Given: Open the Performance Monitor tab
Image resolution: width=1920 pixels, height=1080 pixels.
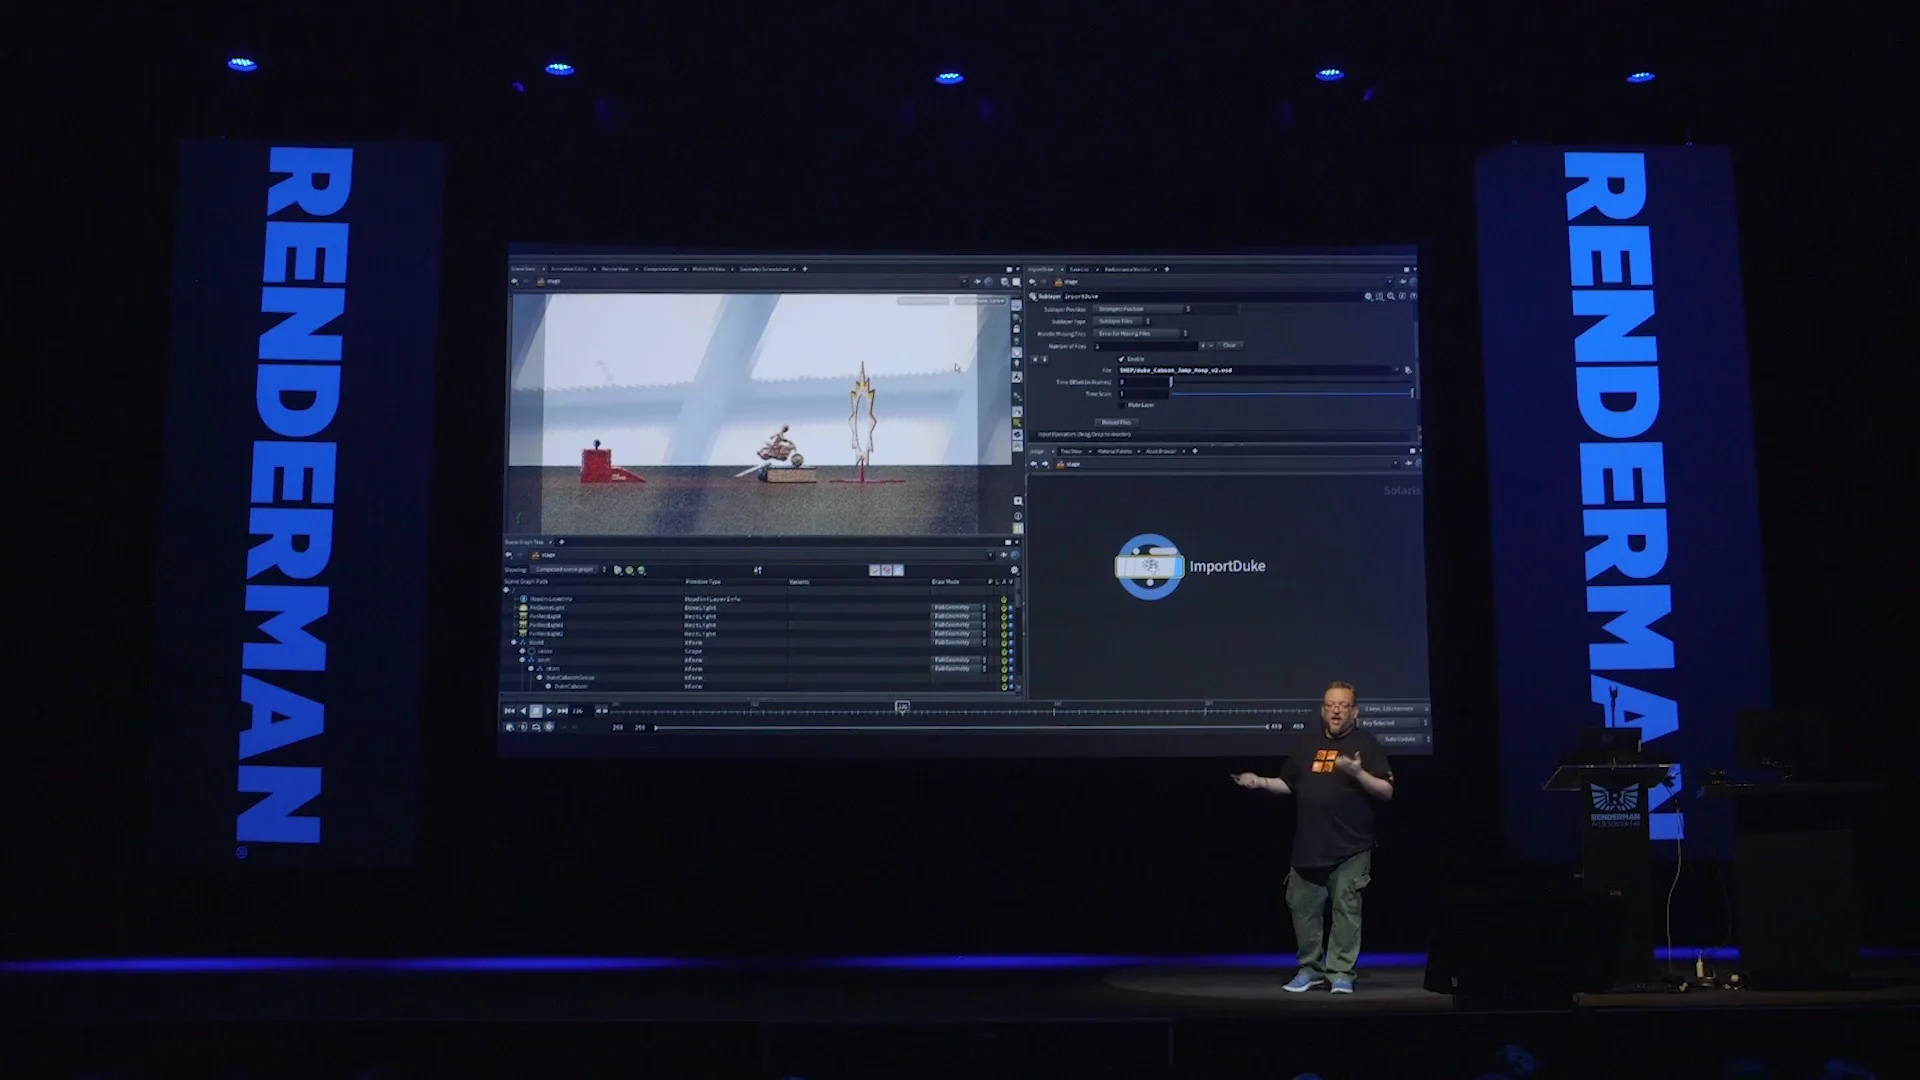Looking at the screenshot, I should 1128,269.
